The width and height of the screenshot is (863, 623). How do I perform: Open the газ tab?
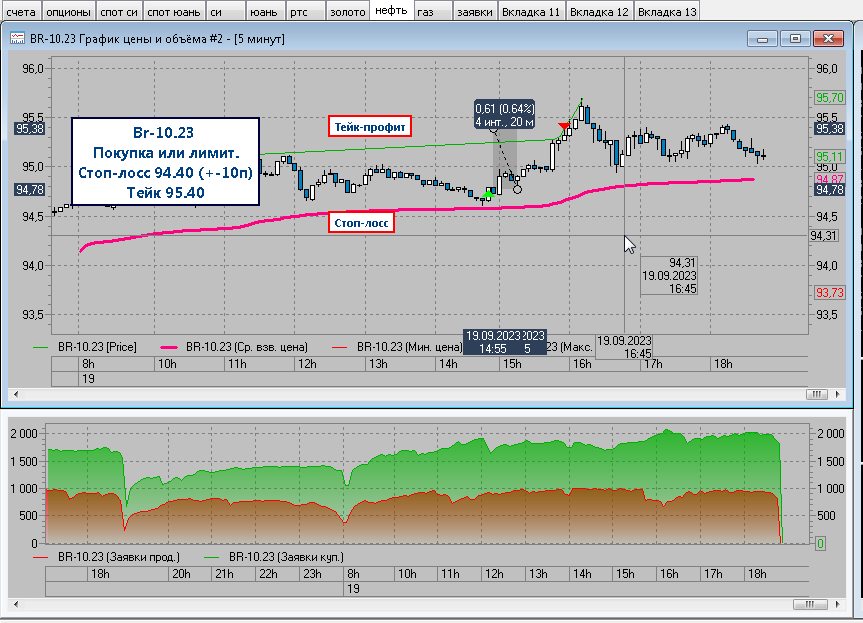433,11
